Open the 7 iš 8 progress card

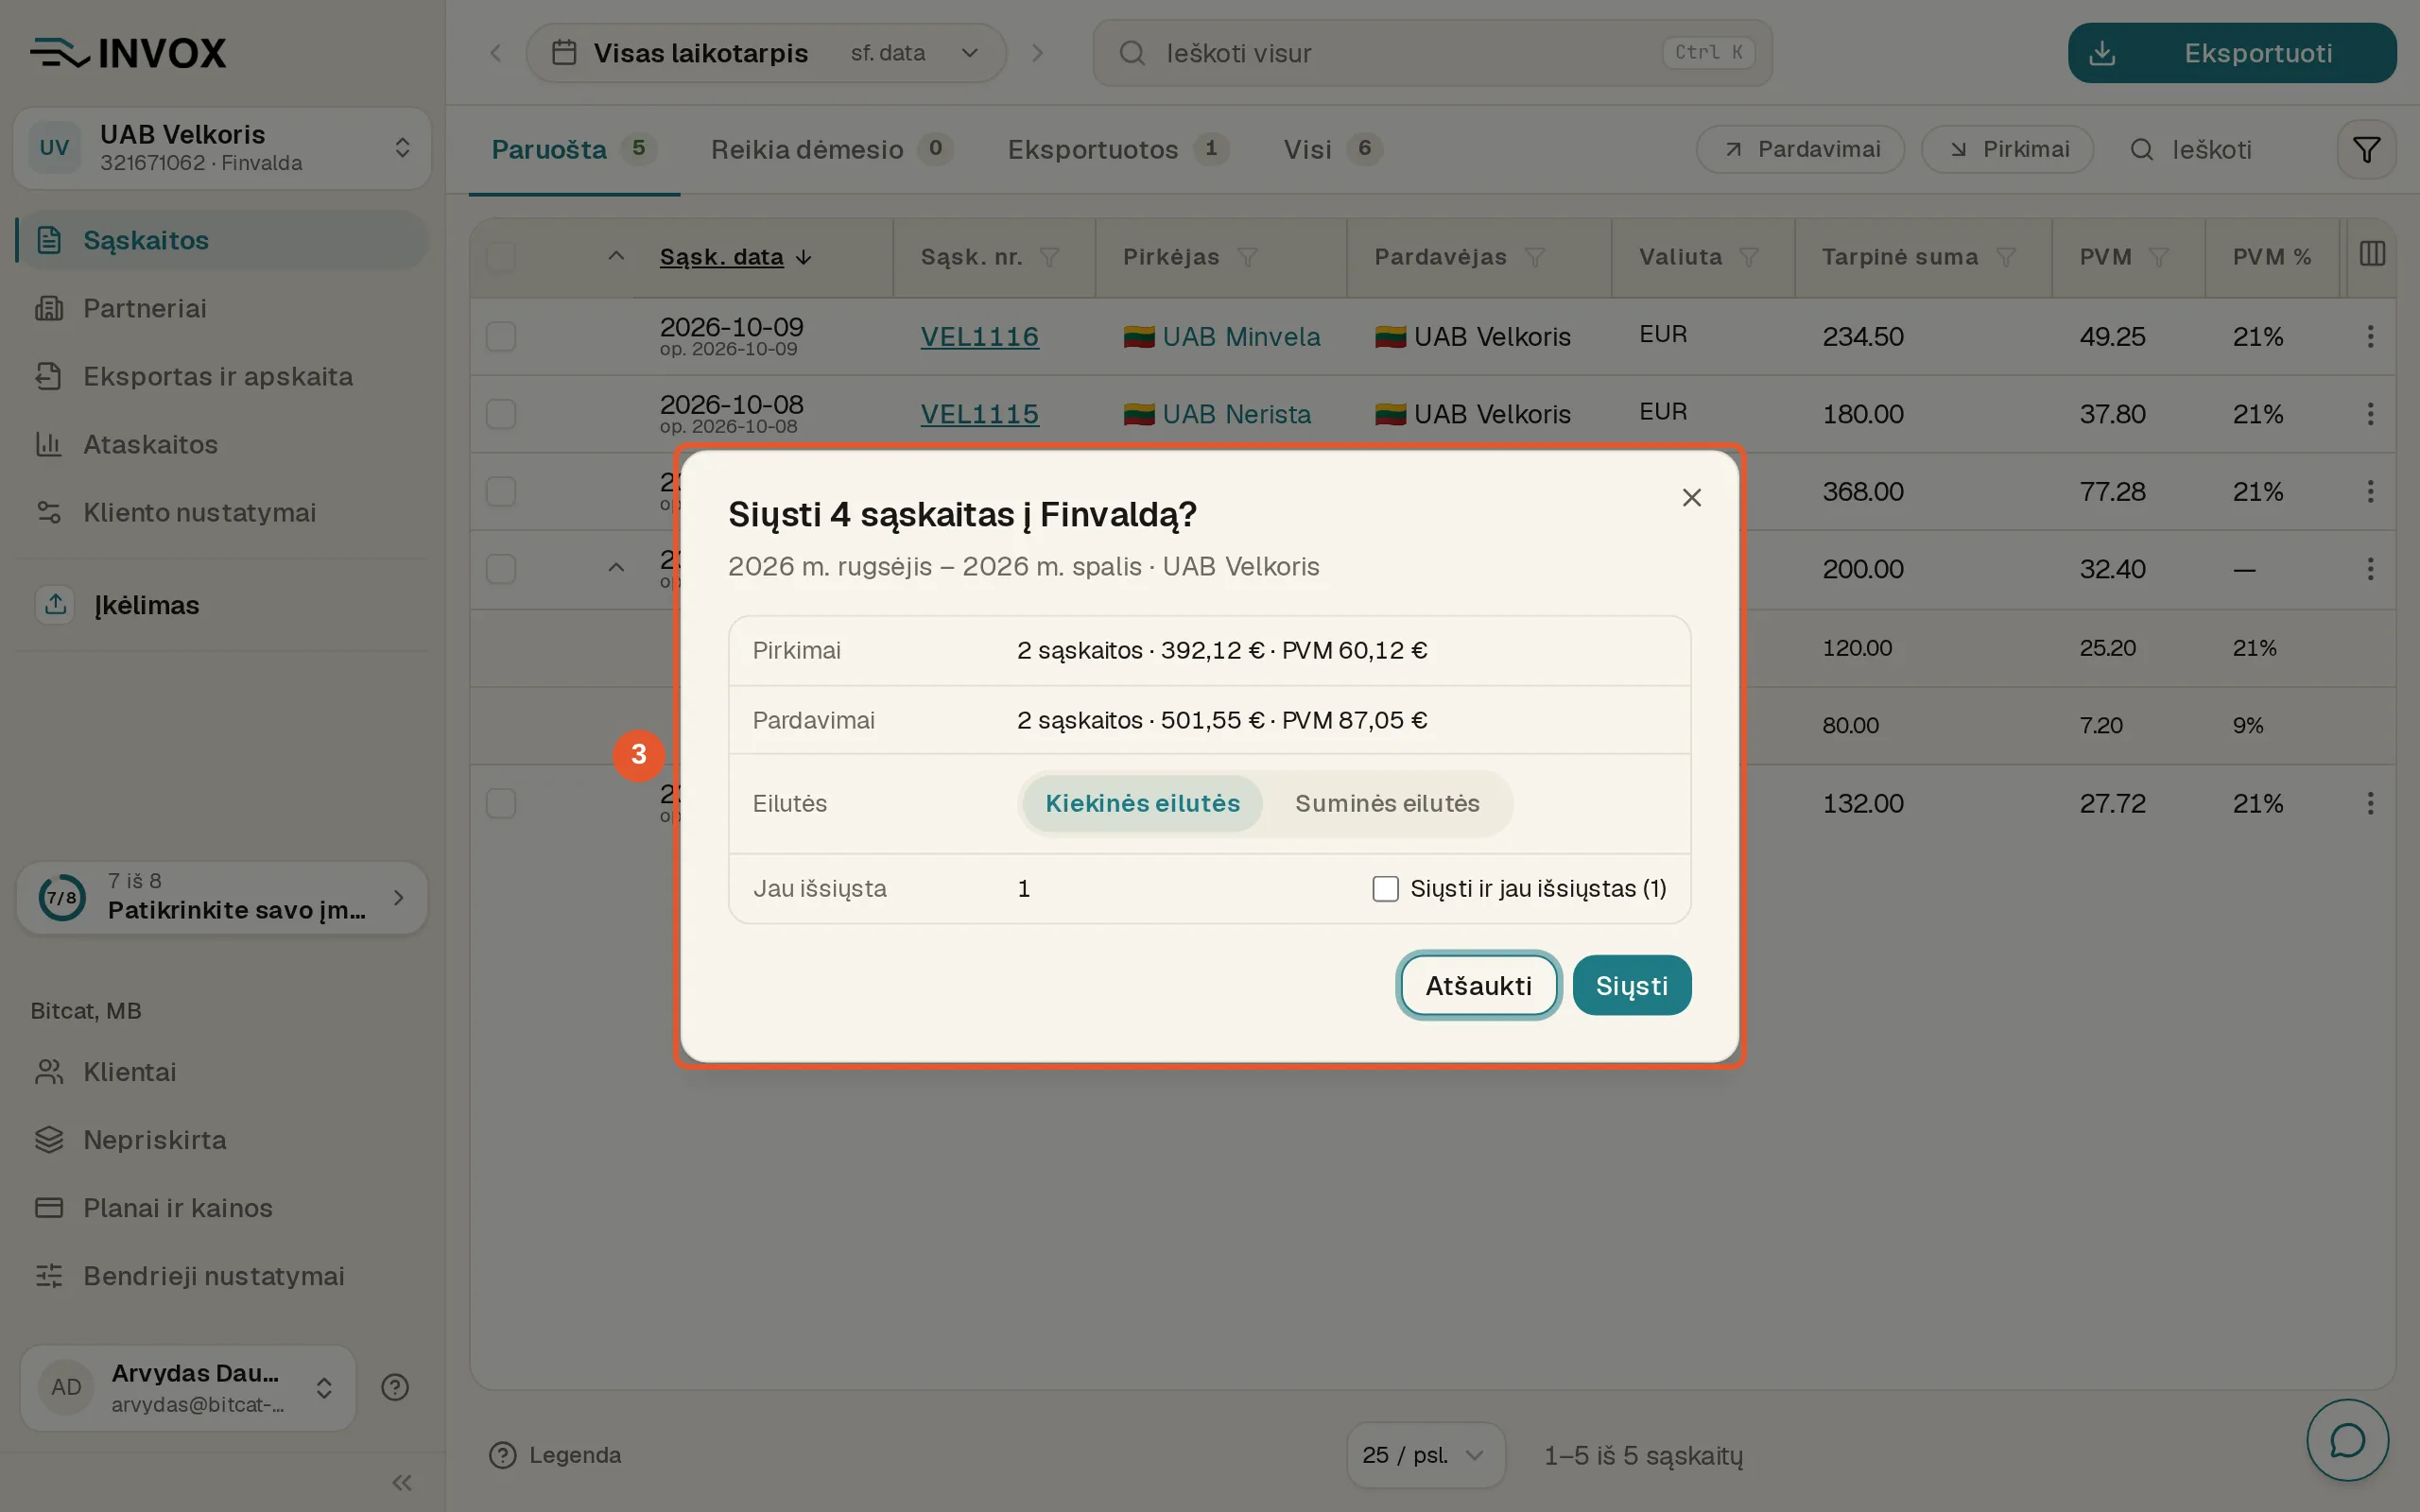[x=222, y=897]
